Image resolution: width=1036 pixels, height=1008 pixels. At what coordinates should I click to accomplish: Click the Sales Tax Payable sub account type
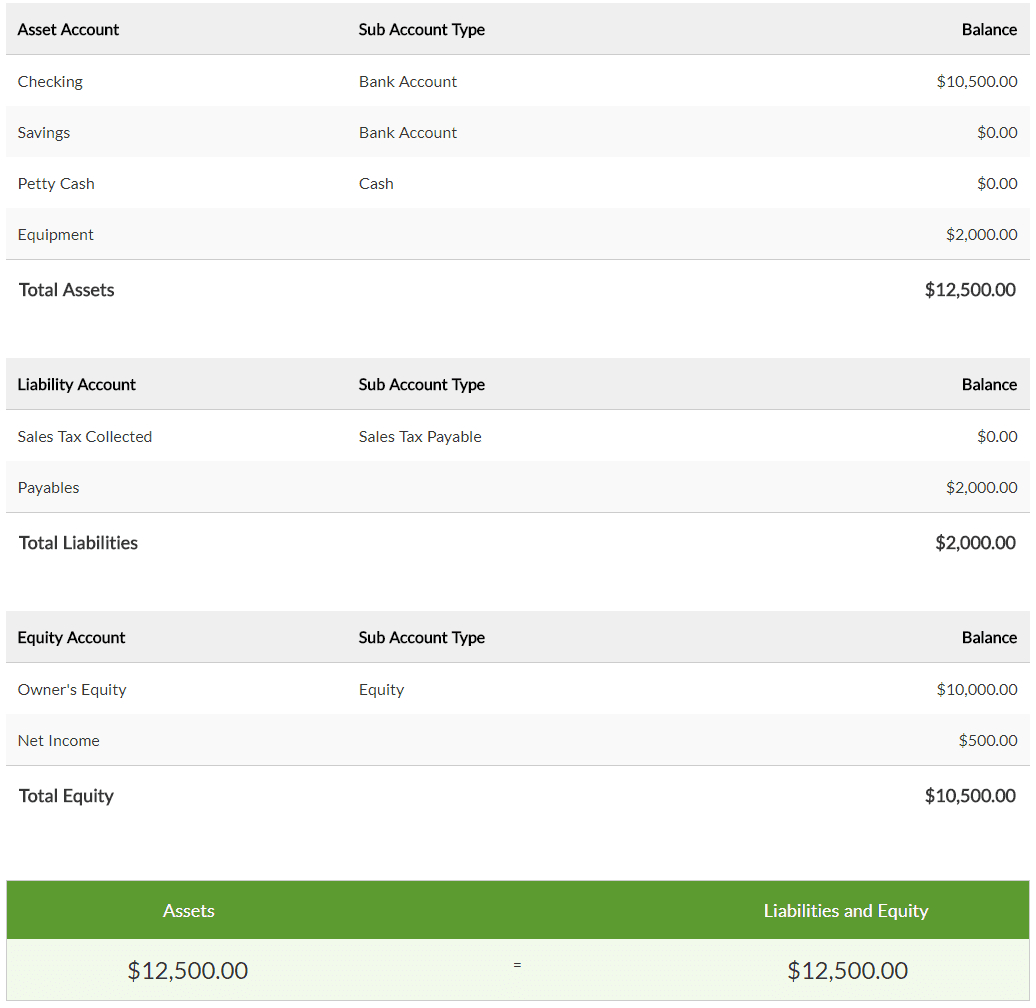click(x=420, y=437)
